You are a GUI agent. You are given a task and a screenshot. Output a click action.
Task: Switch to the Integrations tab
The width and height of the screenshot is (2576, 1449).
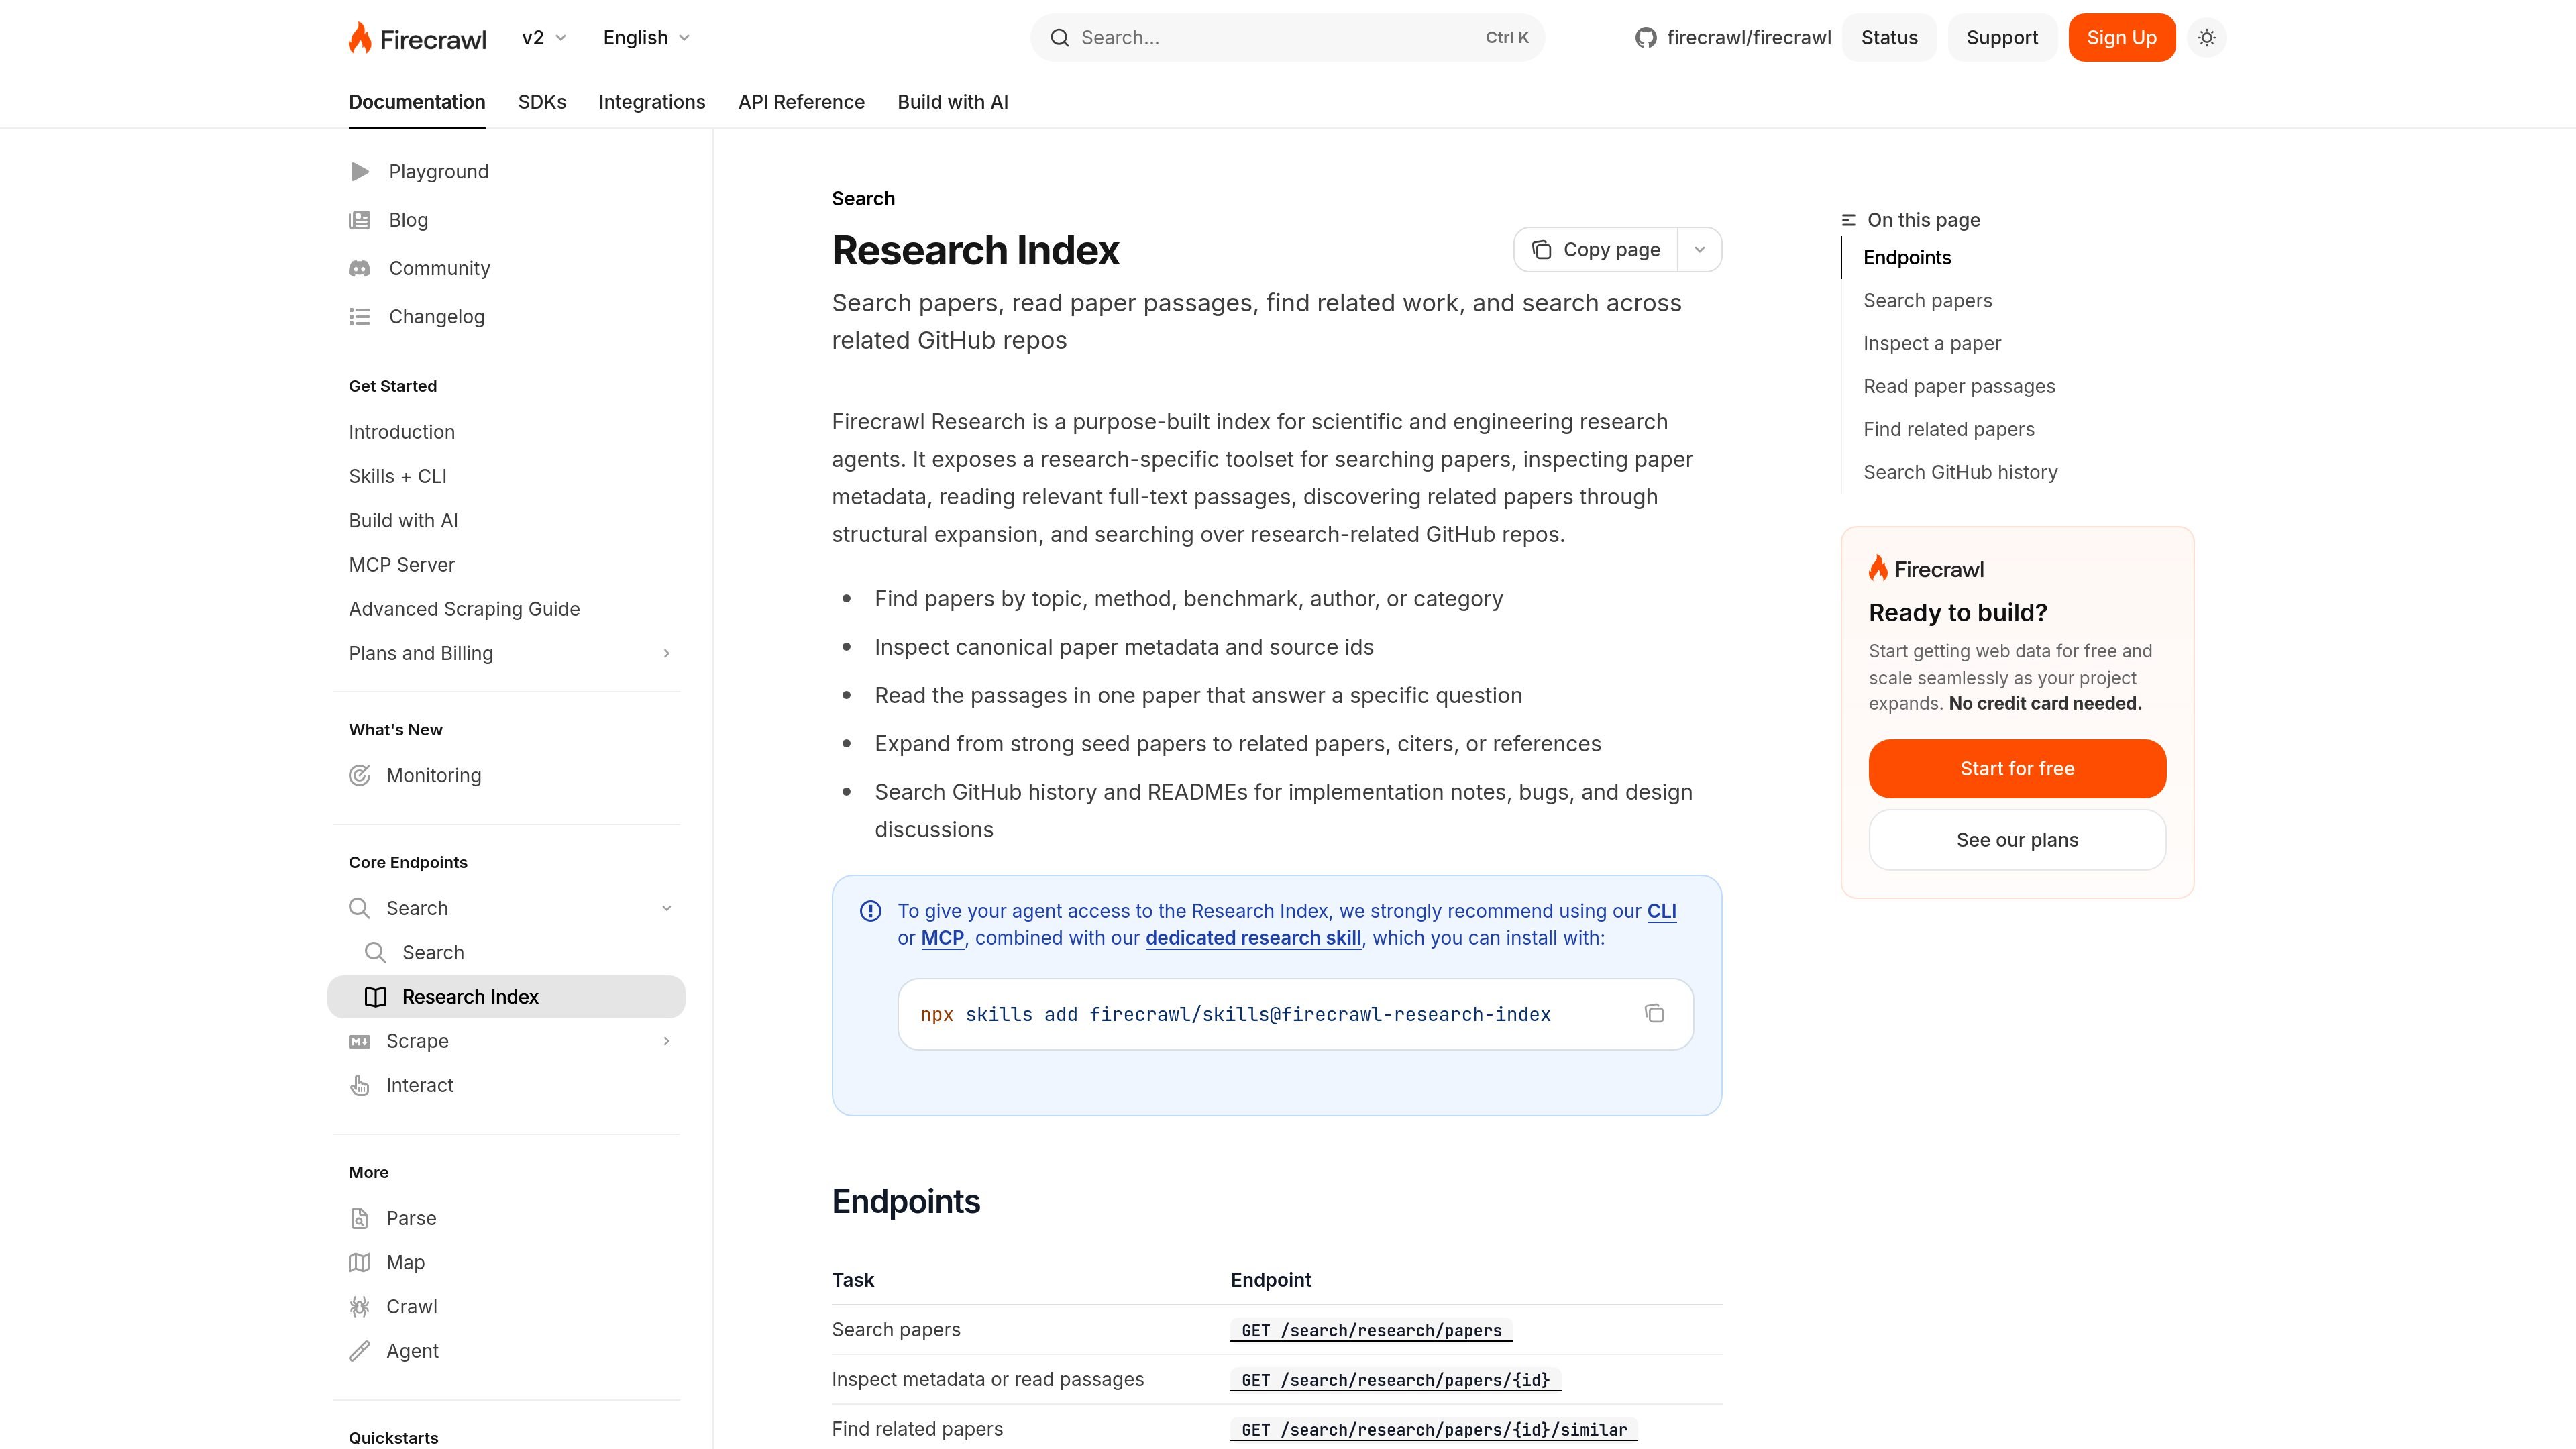tap(652, 102)
